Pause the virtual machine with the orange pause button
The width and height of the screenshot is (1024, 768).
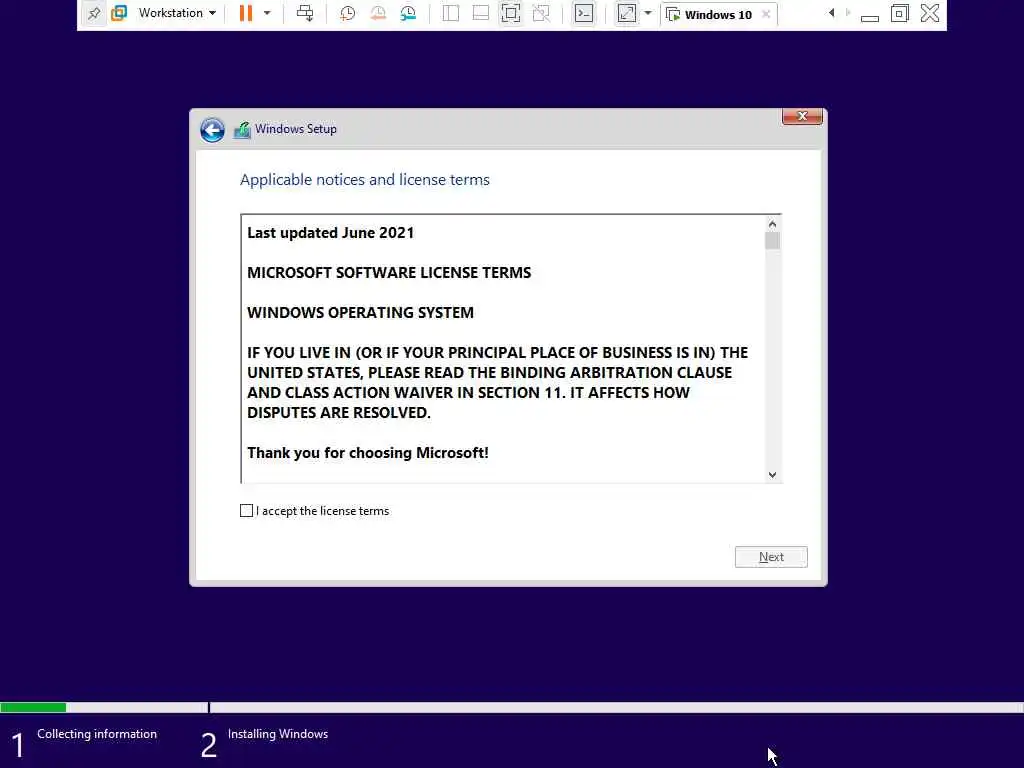click(x=246, y=13)
